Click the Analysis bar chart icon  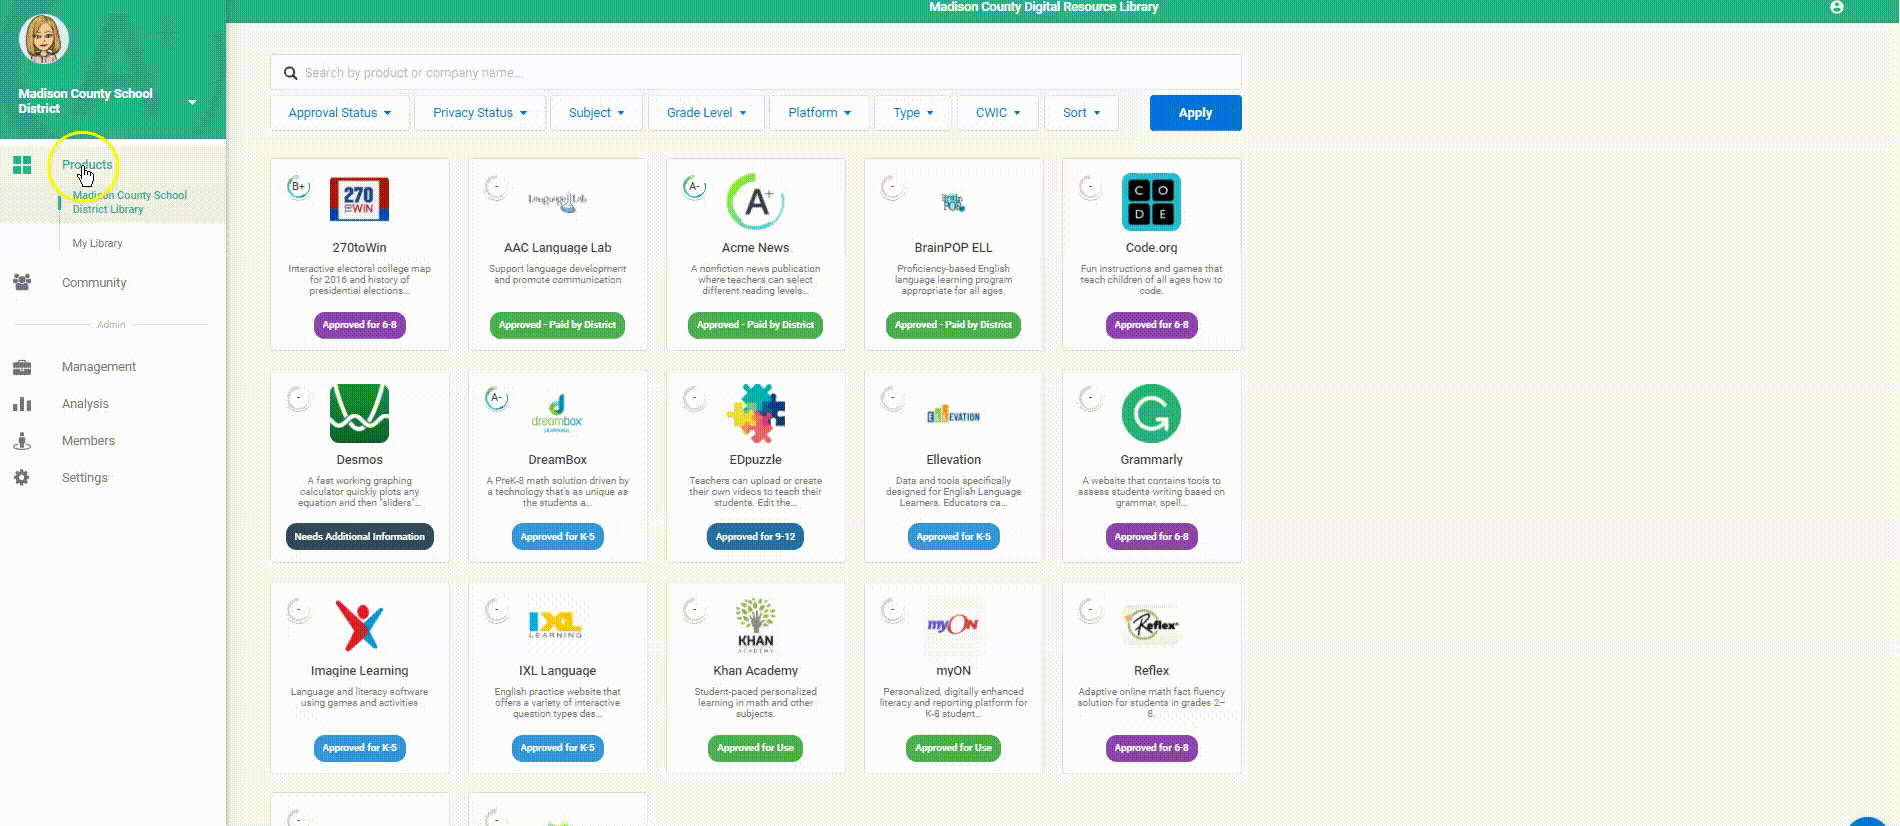coord(22,404)
